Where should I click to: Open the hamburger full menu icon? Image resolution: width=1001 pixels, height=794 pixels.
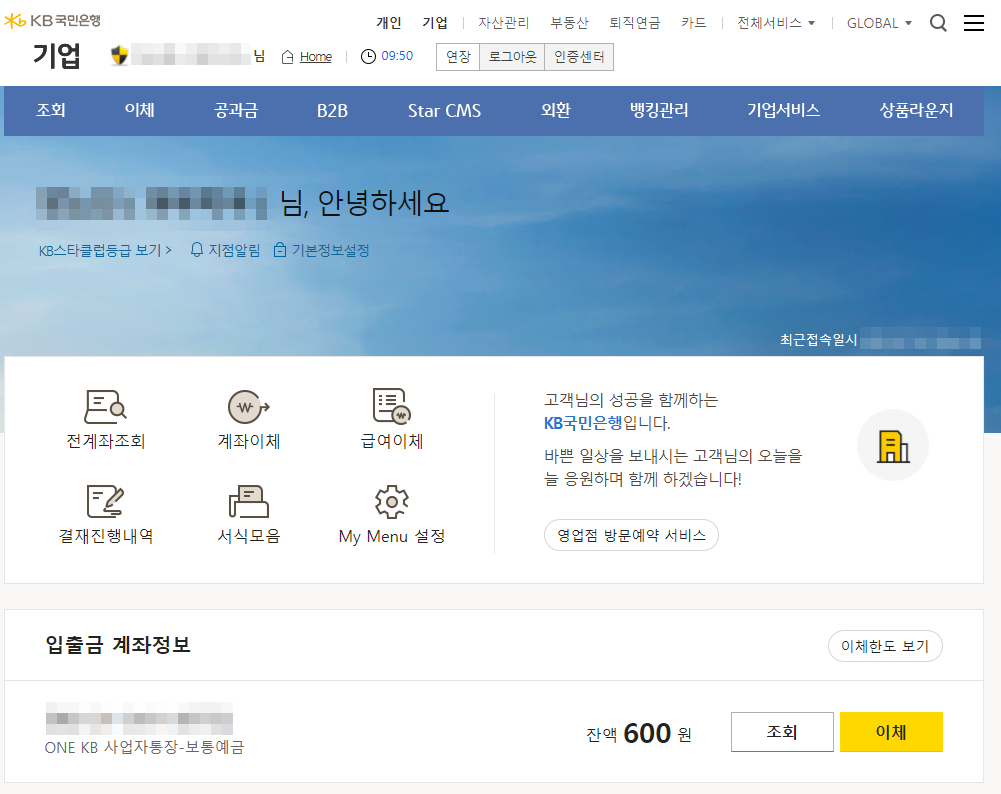click(974, 23)
